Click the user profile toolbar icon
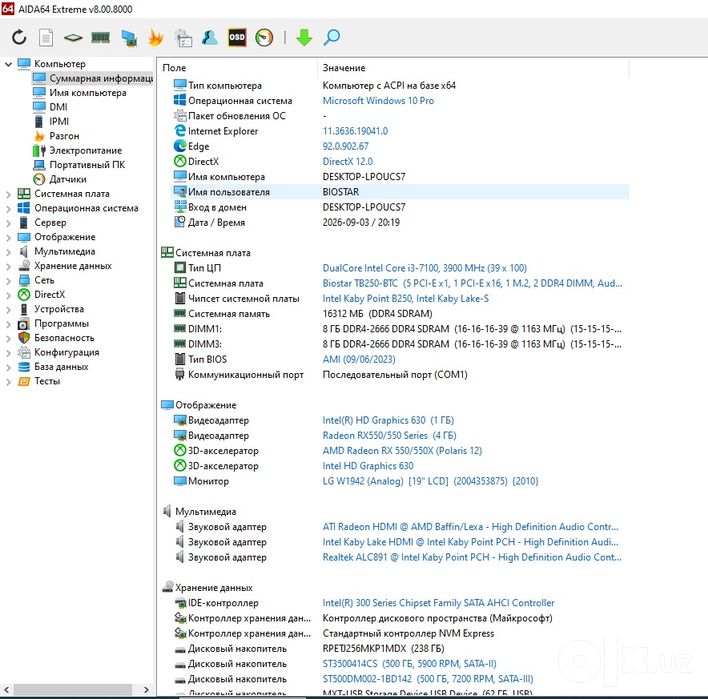 210,37
